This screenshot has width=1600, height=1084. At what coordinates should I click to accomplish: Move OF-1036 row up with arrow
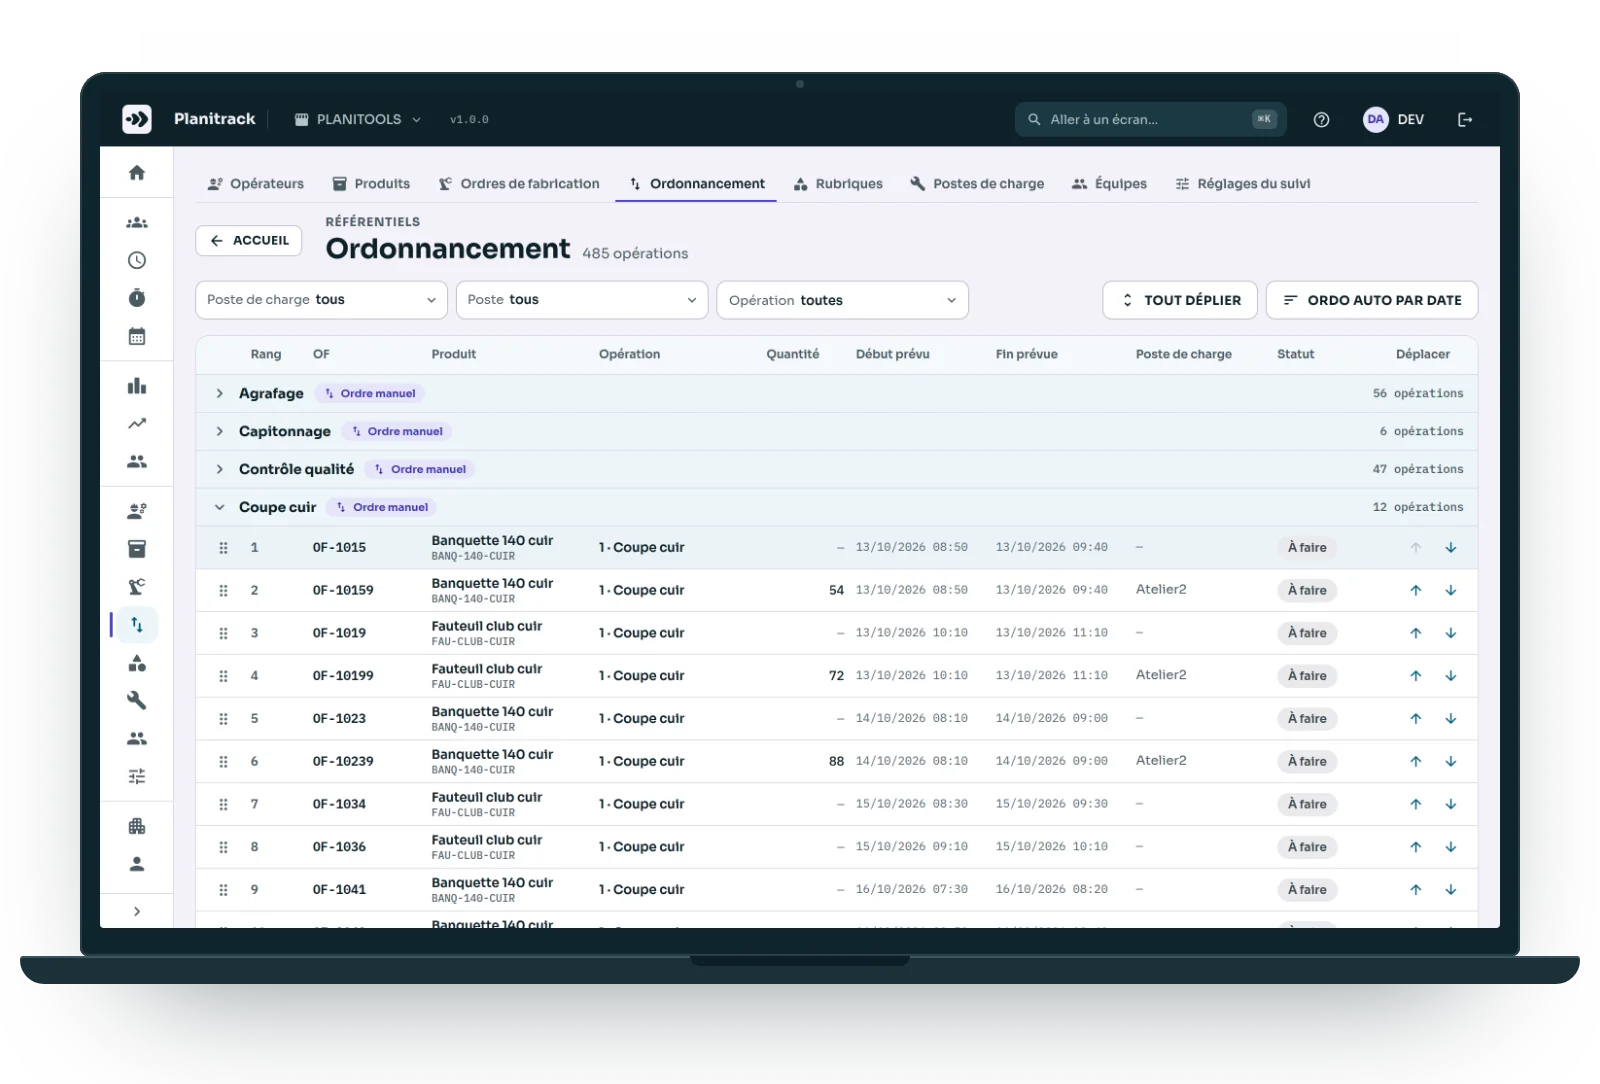(1416, 847)
